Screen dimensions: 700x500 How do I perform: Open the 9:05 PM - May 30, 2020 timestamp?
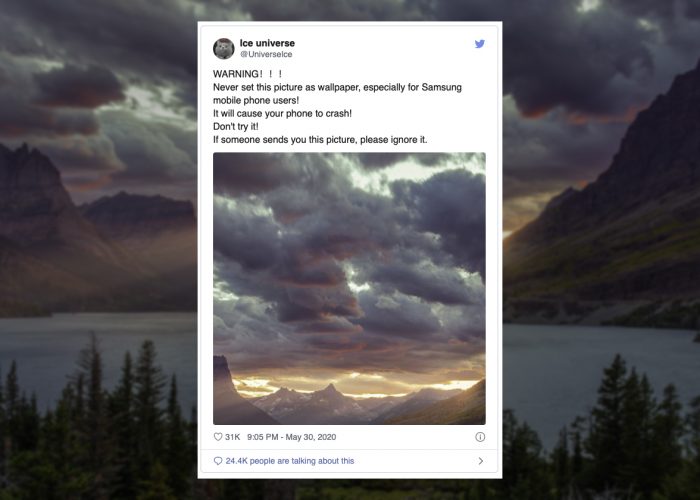(x=292, y=437)
